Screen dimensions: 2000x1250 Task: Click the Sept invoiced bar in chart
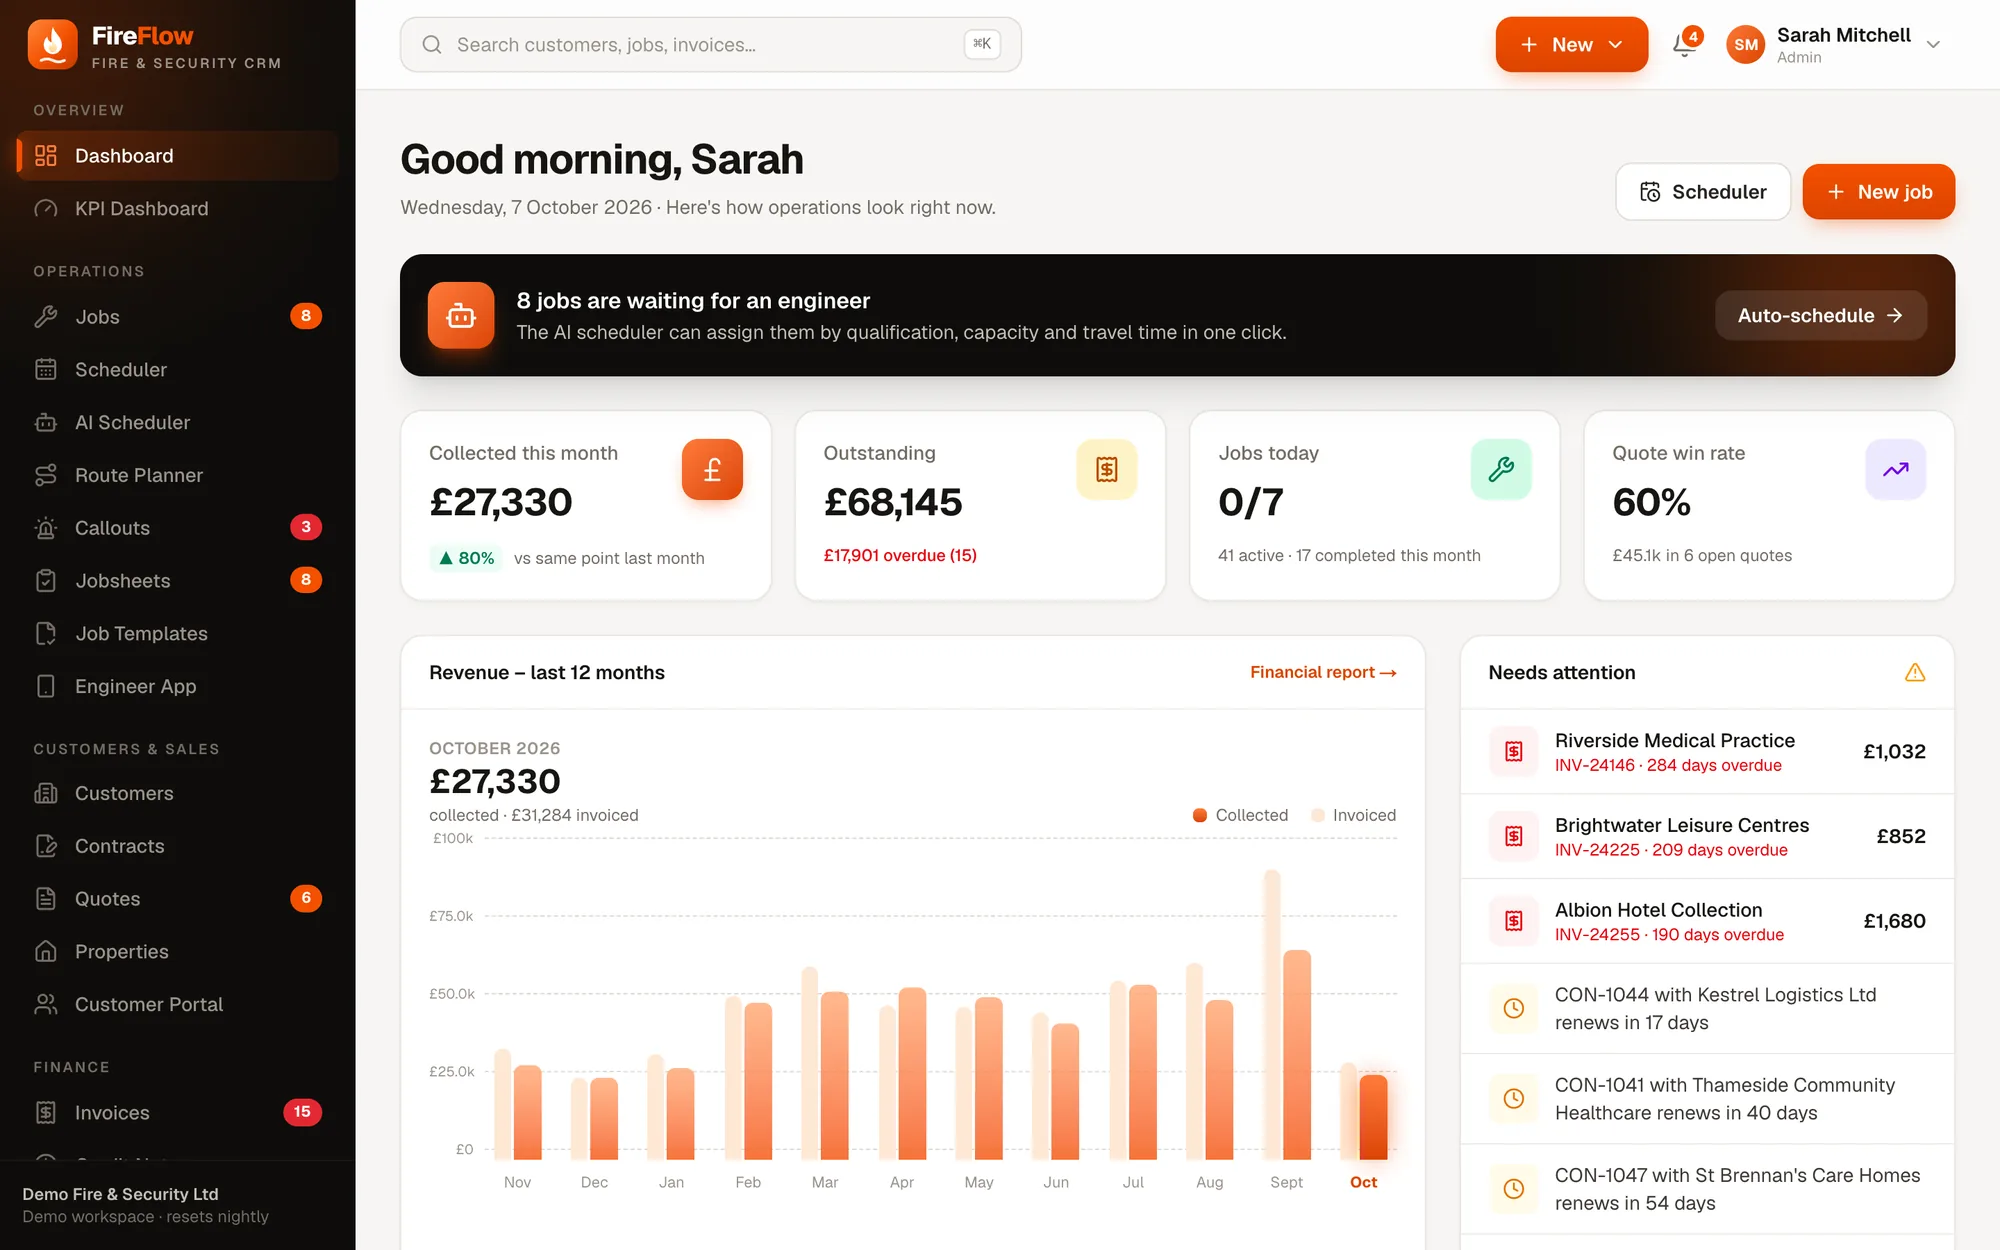1272,1015
